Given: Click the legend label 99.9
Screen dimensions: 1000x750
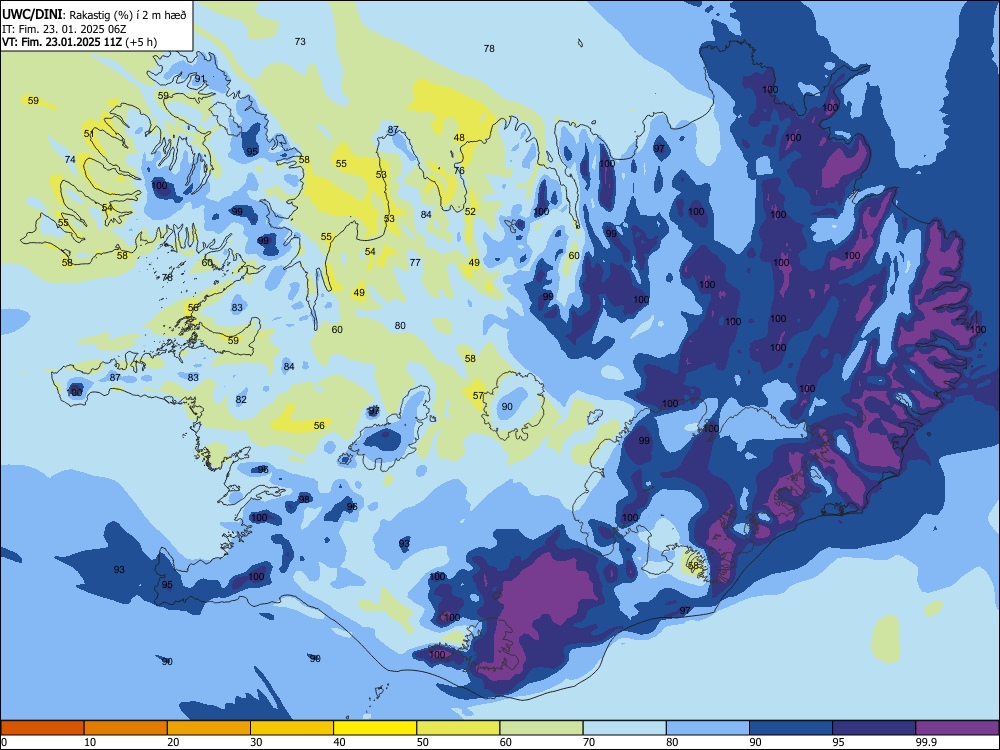Looking at the screenshot, I should (926, 742).
